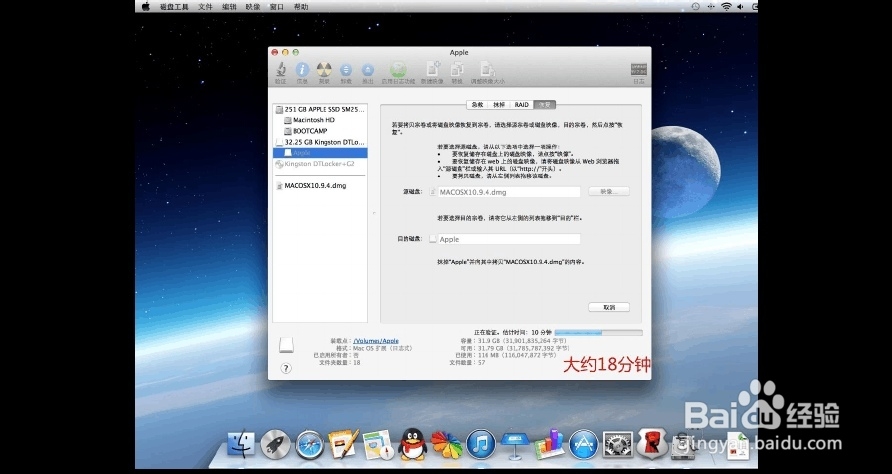Click the Image (映像...) button

pos(609,192)
